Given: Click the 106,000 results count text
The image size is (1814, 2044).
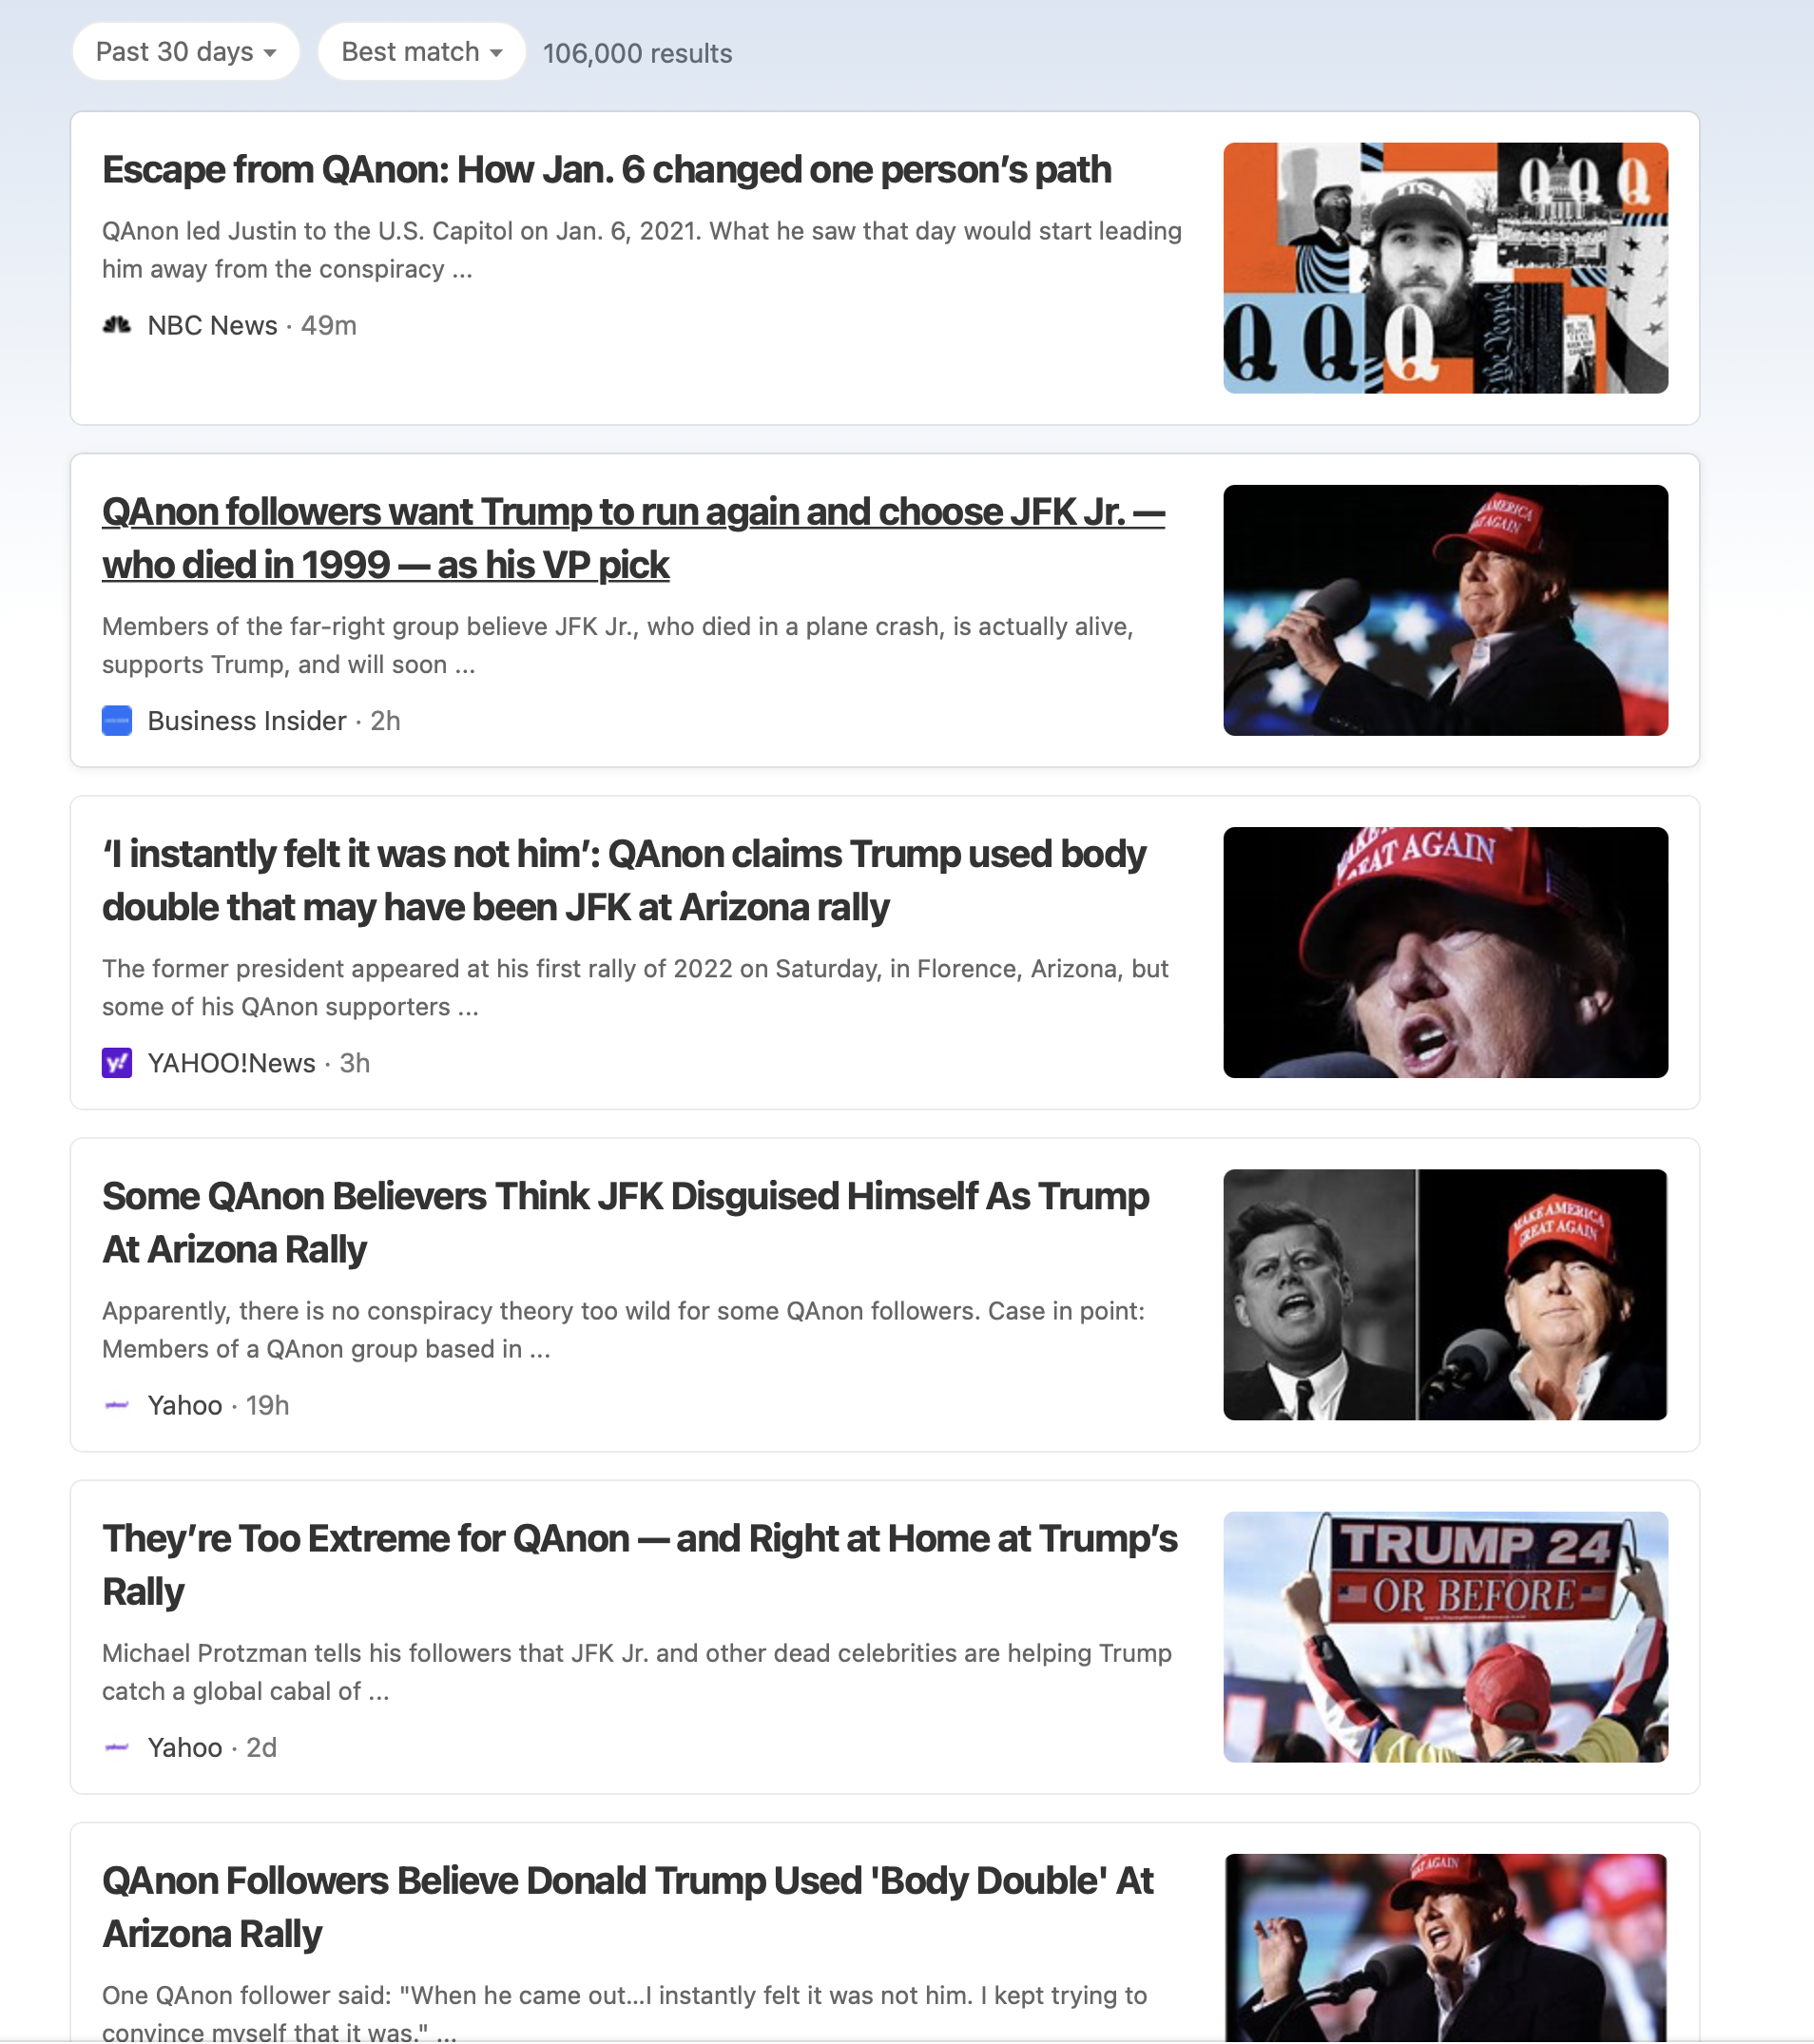Looking at the screenshot, I should (x=637, y=53).
